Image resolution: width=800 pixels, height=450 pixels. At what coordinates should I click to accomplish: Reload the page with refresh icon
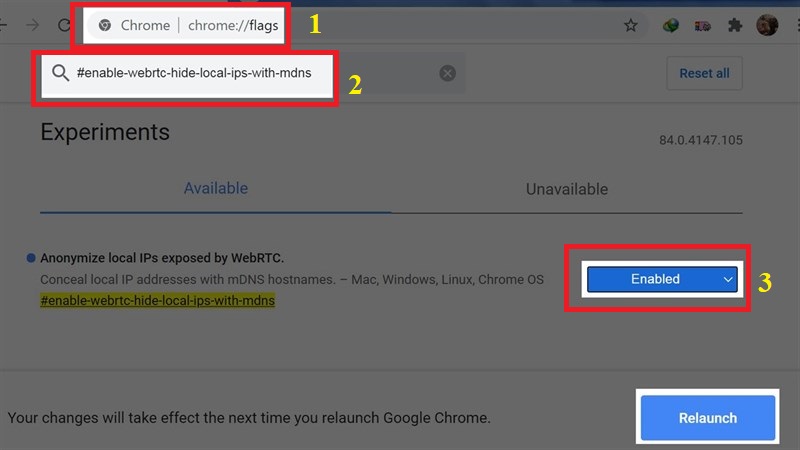tap(64, 25)
